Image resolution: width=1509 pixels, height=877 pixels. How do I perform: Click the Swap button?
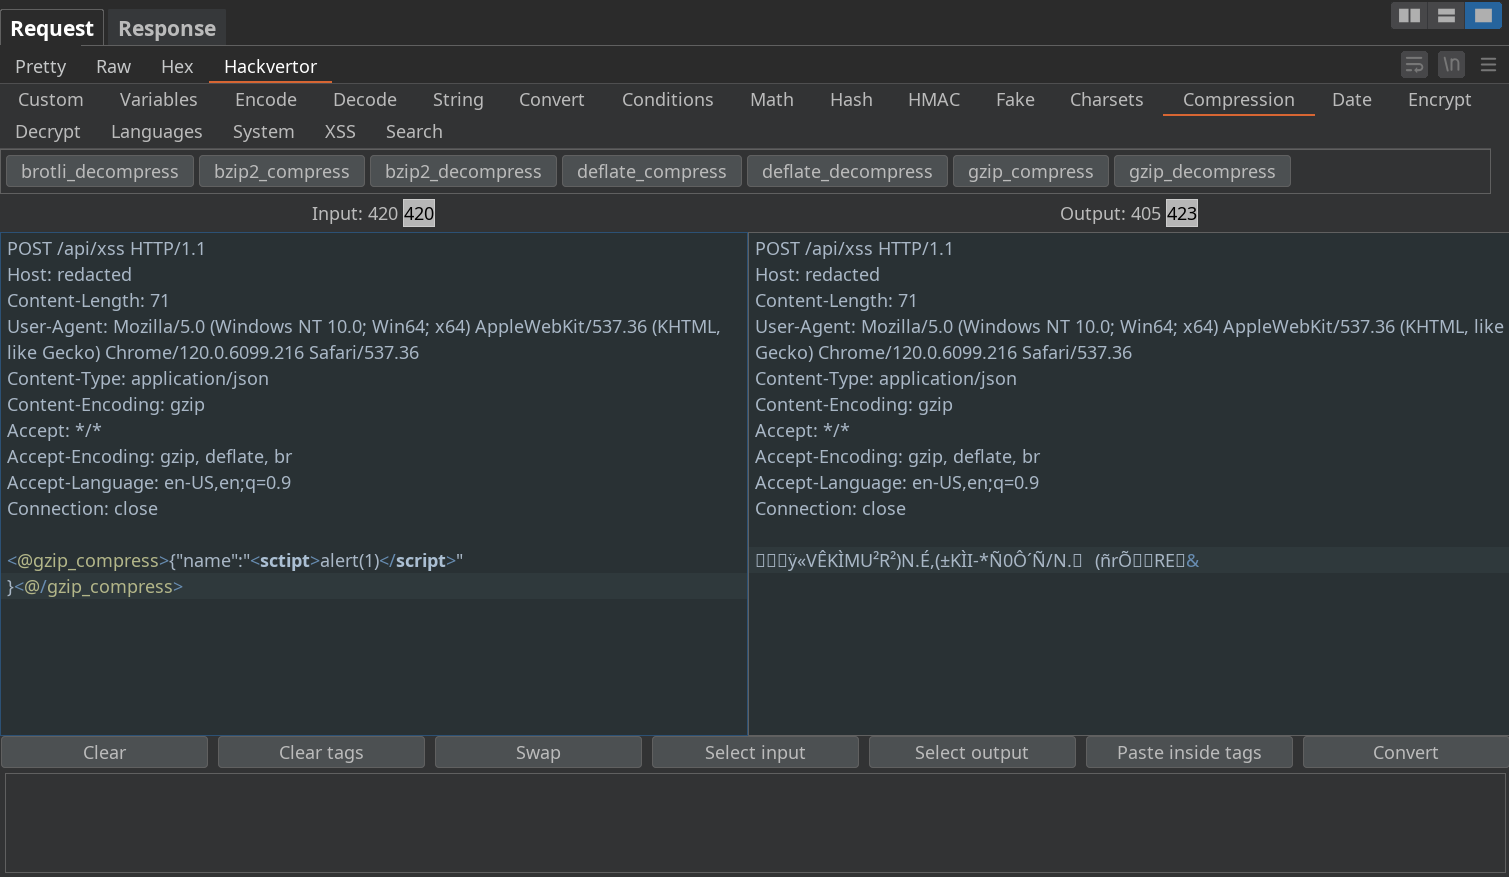[538, 753]
